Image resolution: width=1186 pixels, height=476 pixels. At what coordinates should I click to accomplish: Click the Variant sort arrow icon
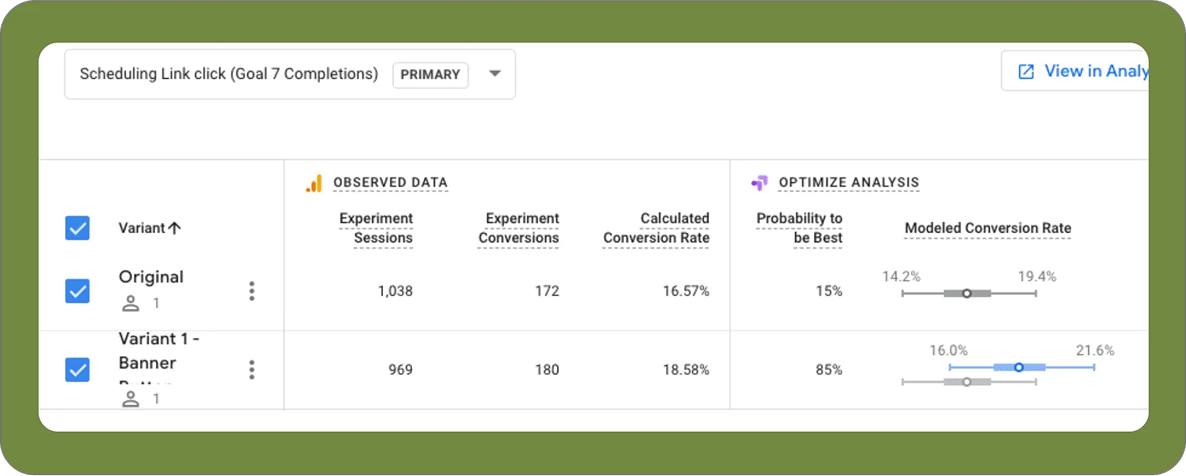(175, 228)
